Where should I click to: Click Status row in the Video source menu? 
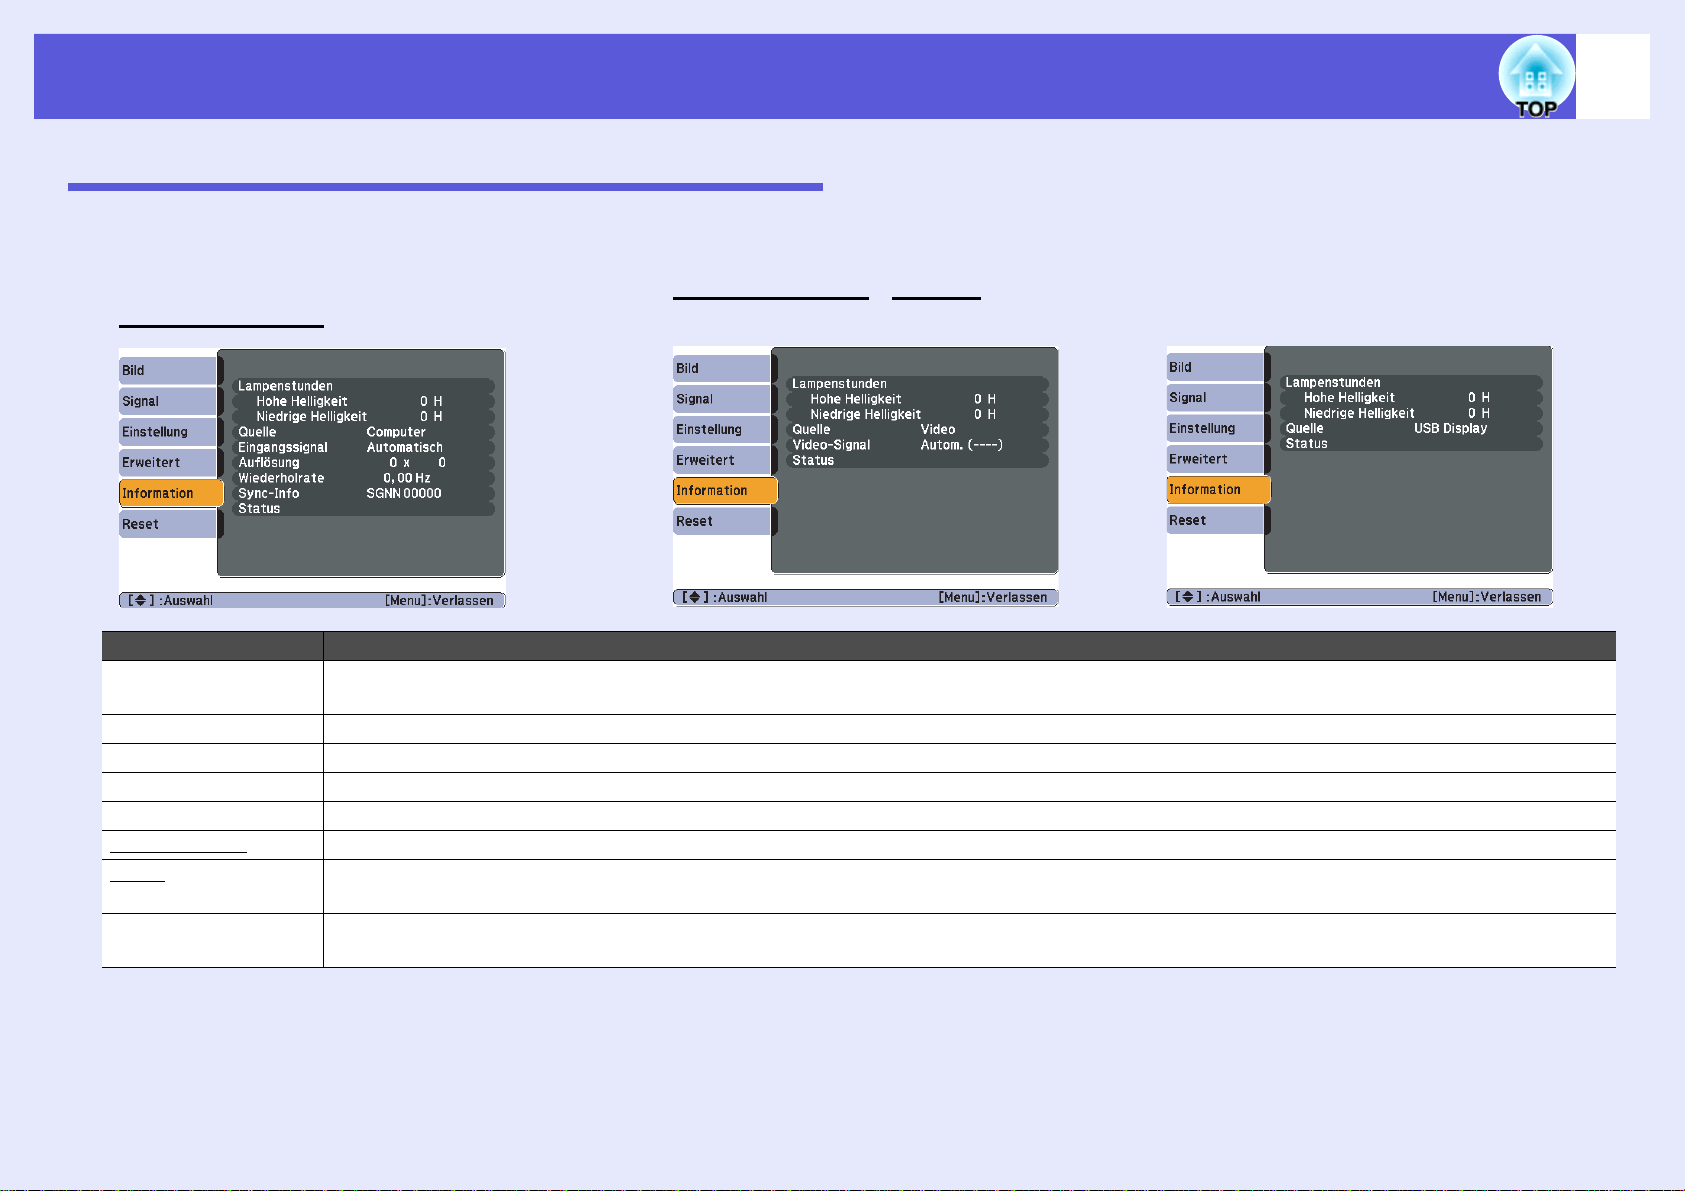click(917, 460)
